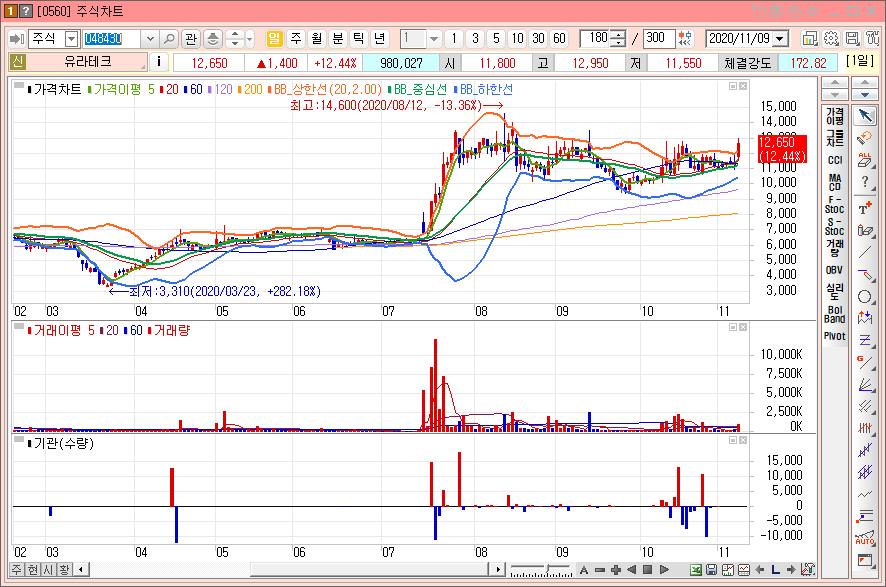
Task: Select the circle shape drawing tool
Action: tap(865, 297)
